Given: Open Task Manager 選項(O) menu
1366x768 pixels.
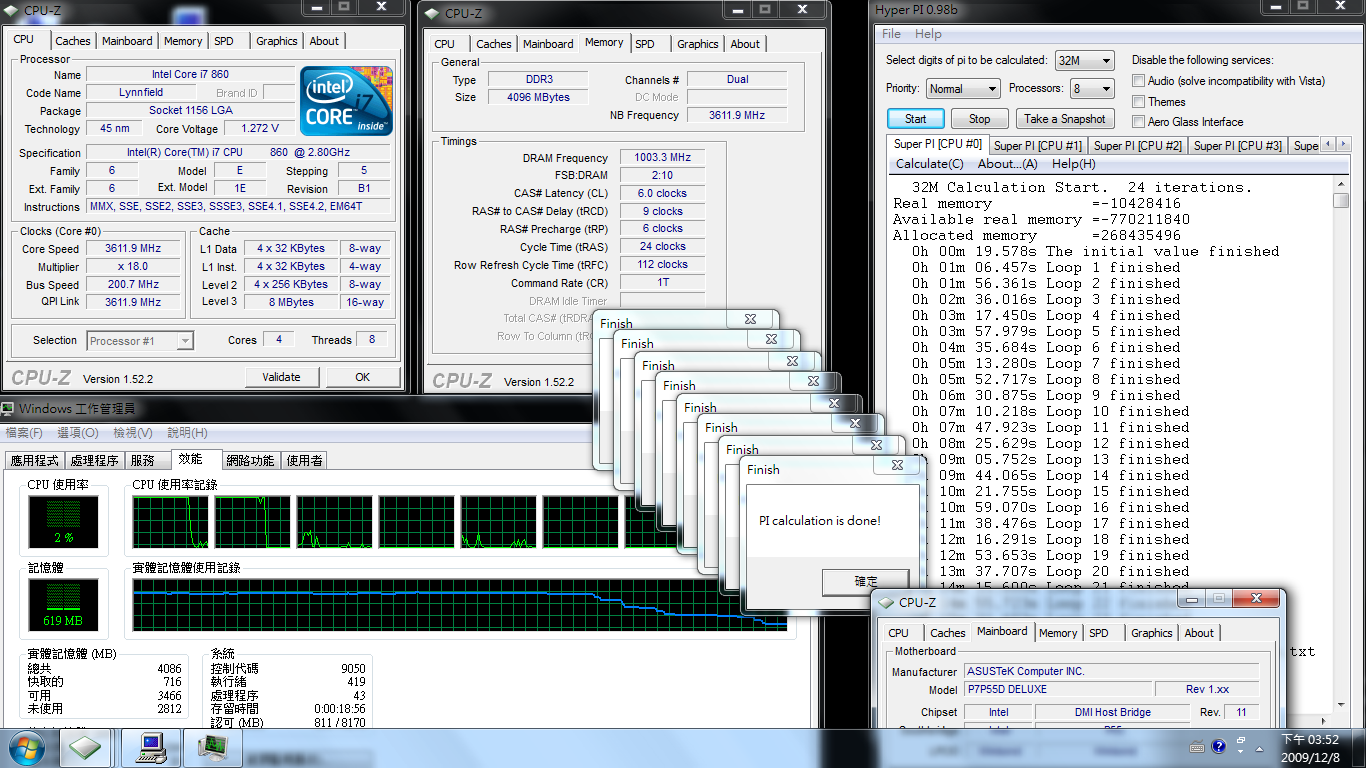Looking at the screenshot, I should [78, 433].
